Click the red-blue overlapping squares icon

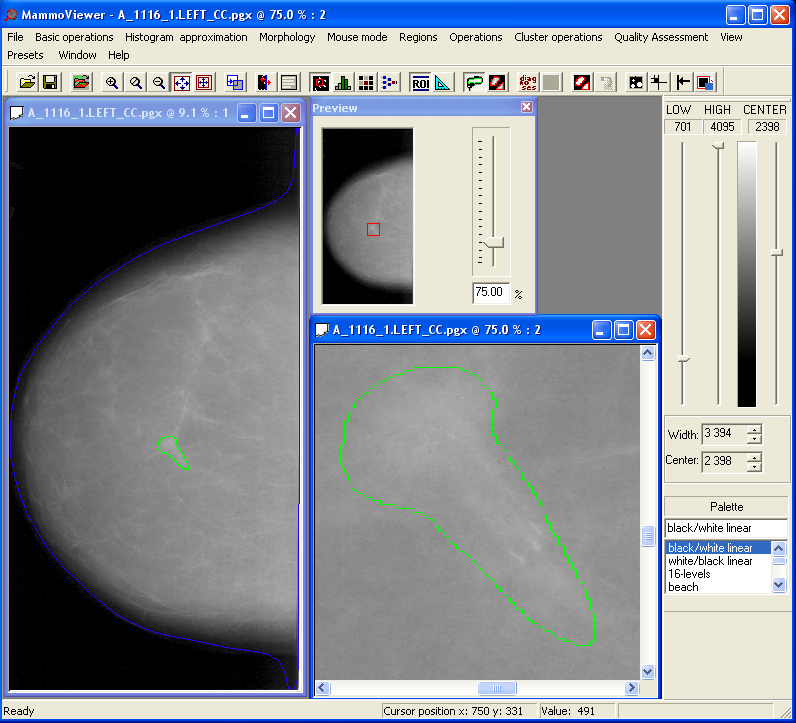point(705,82)
